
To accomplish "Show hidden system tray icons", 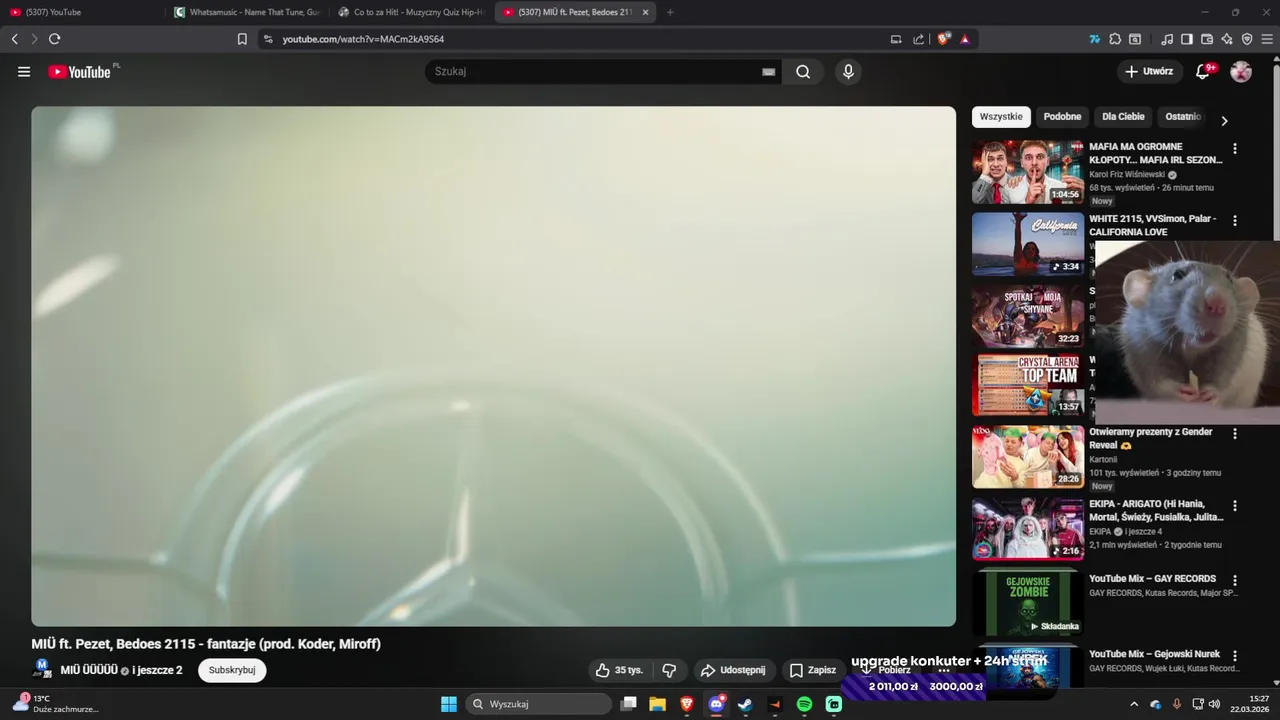I will 1134,704.
